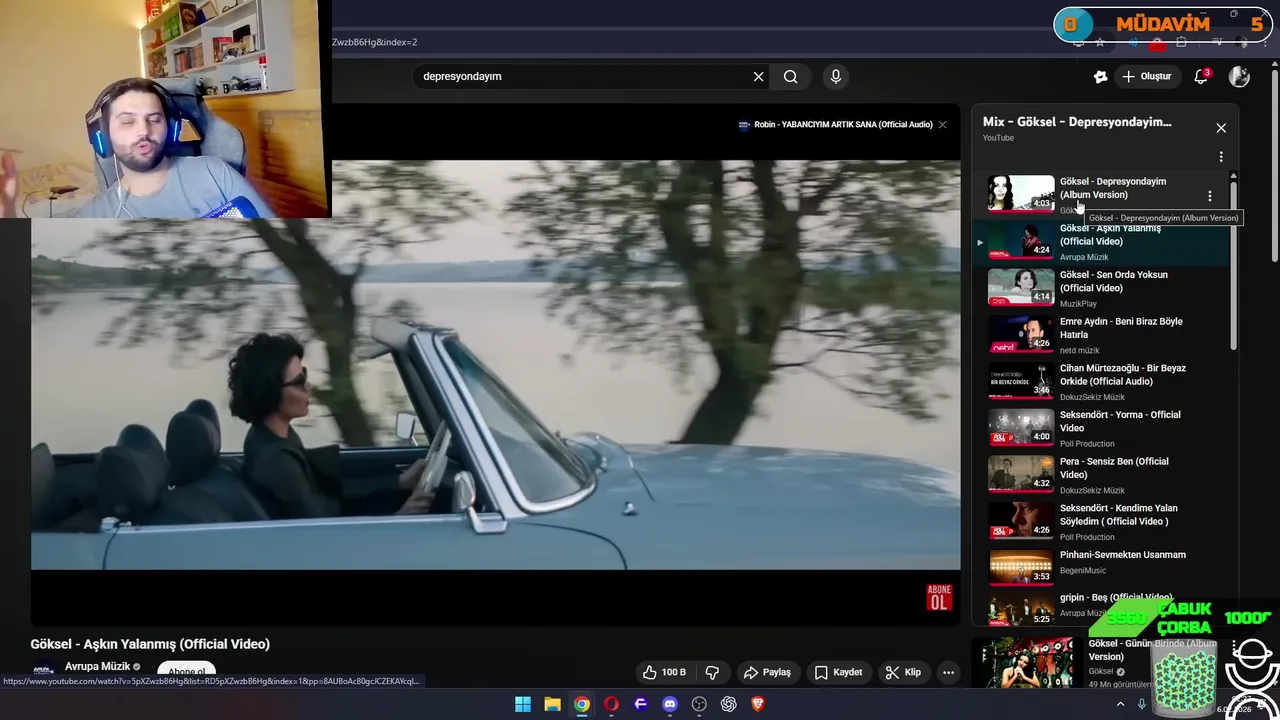The image size is (1280, 720).
Task: Activate voice search microphone icon
Action: (836, 76)
